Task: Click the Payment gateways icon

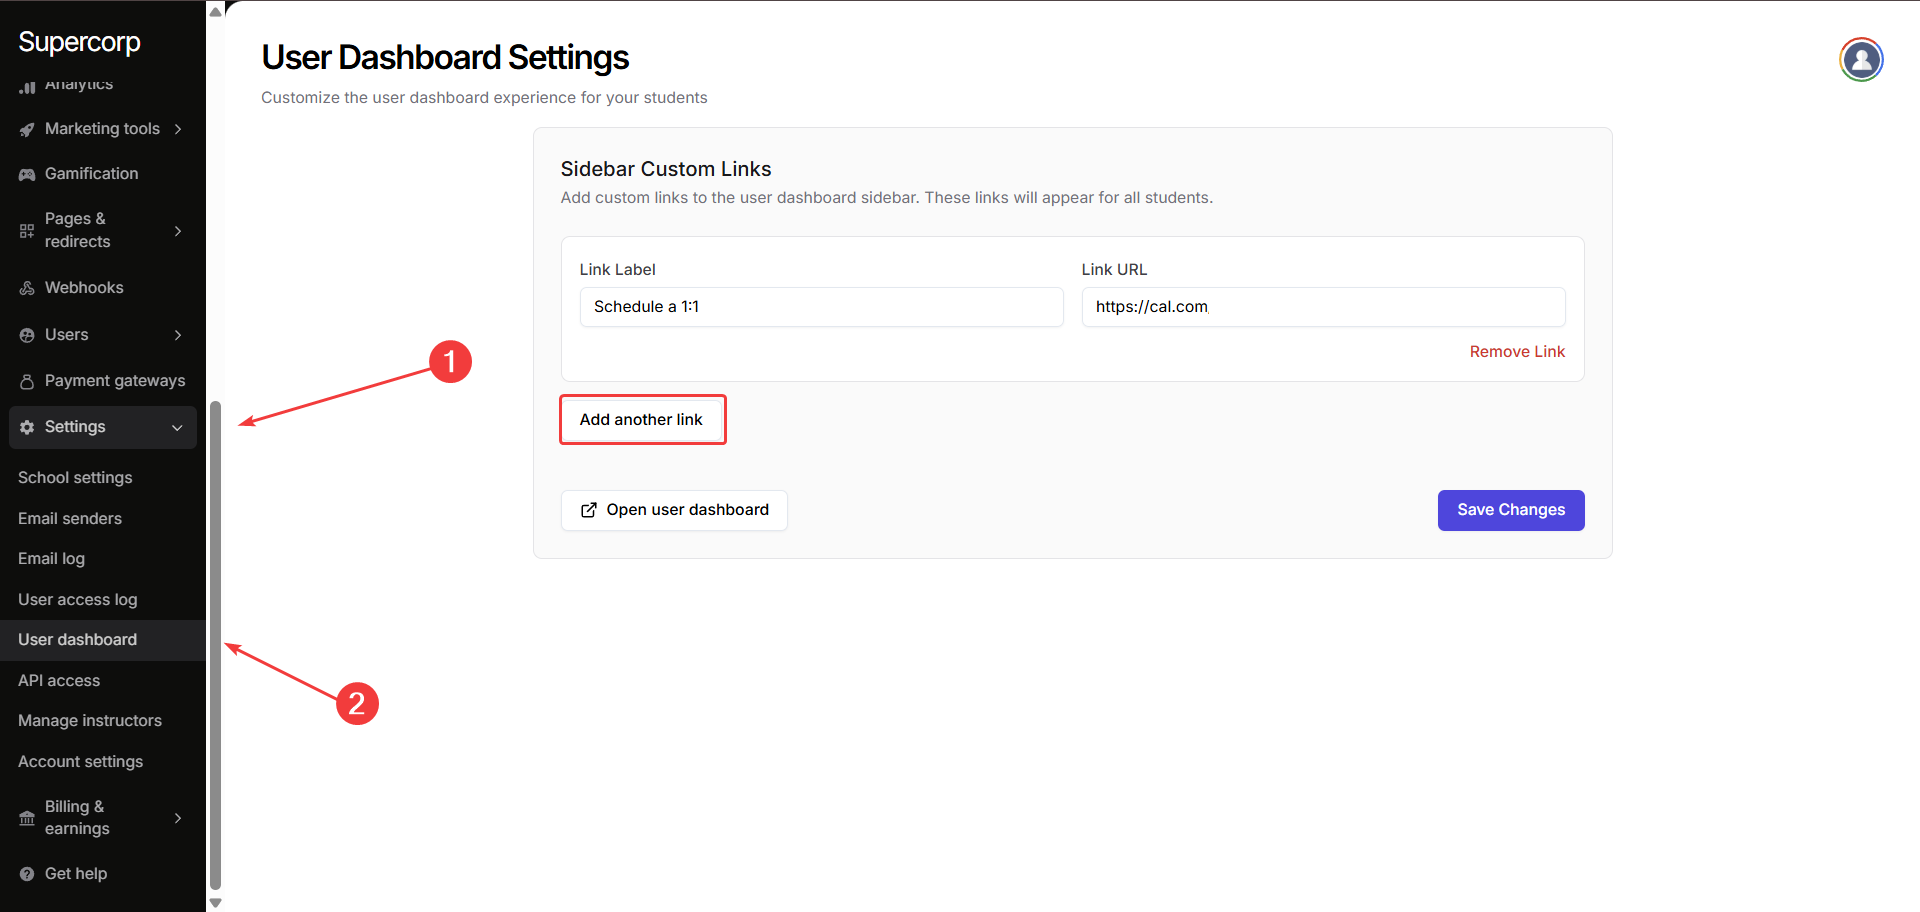Action: (27, 381)
